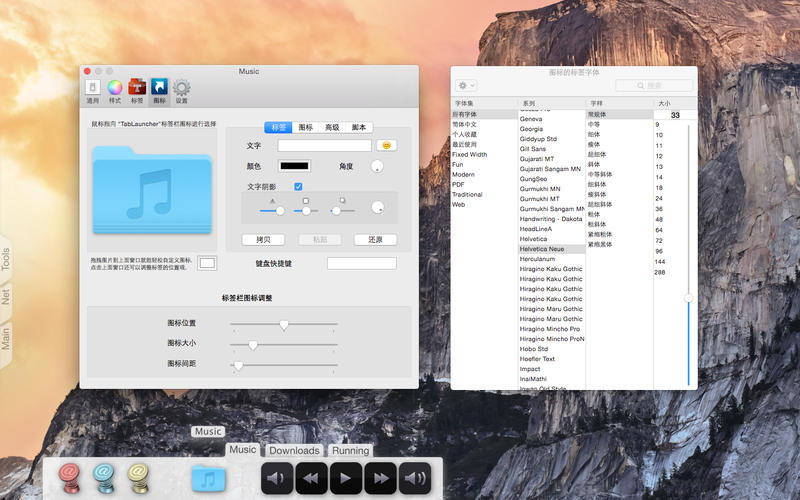Viewport: 800px width, 500px height.
Task: Launch the blue @ spring dock icon
Action: [104, 478]
